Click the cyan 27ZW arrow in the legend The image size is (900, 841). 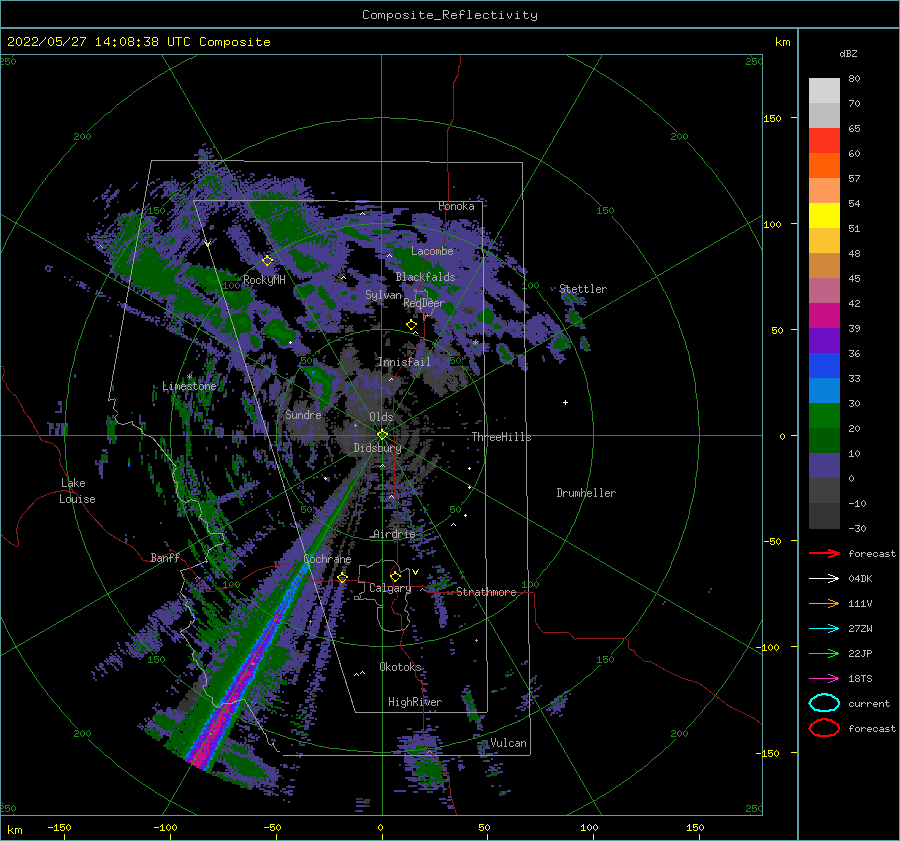point(824,629)
